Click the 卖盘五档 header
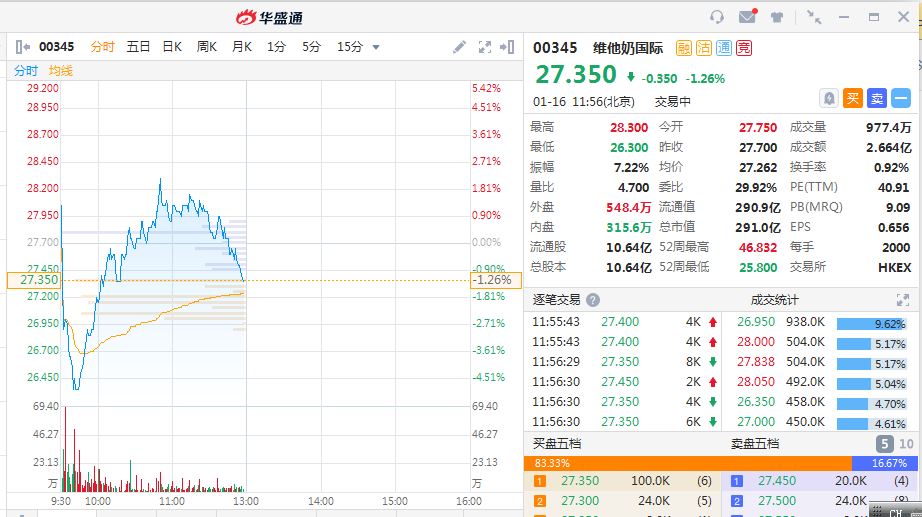 pyautogui.click(x=755, y=443)
